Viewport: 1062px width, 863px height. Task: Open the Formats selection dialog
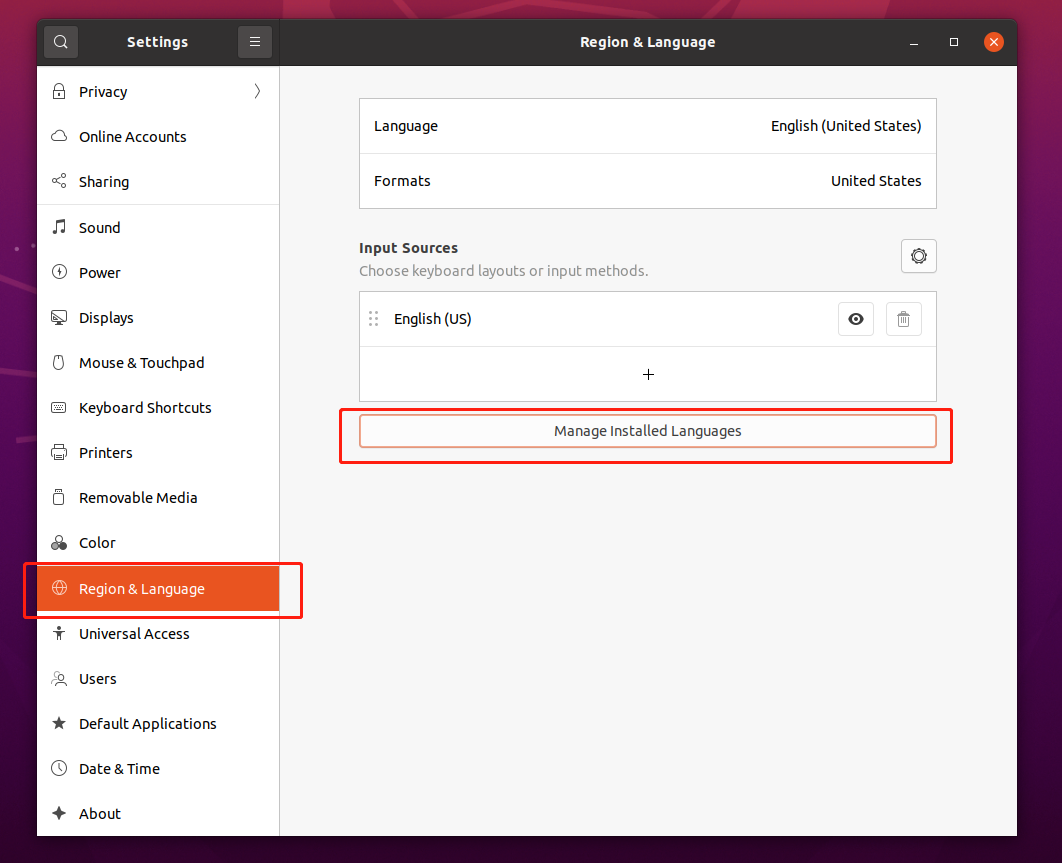647,181
